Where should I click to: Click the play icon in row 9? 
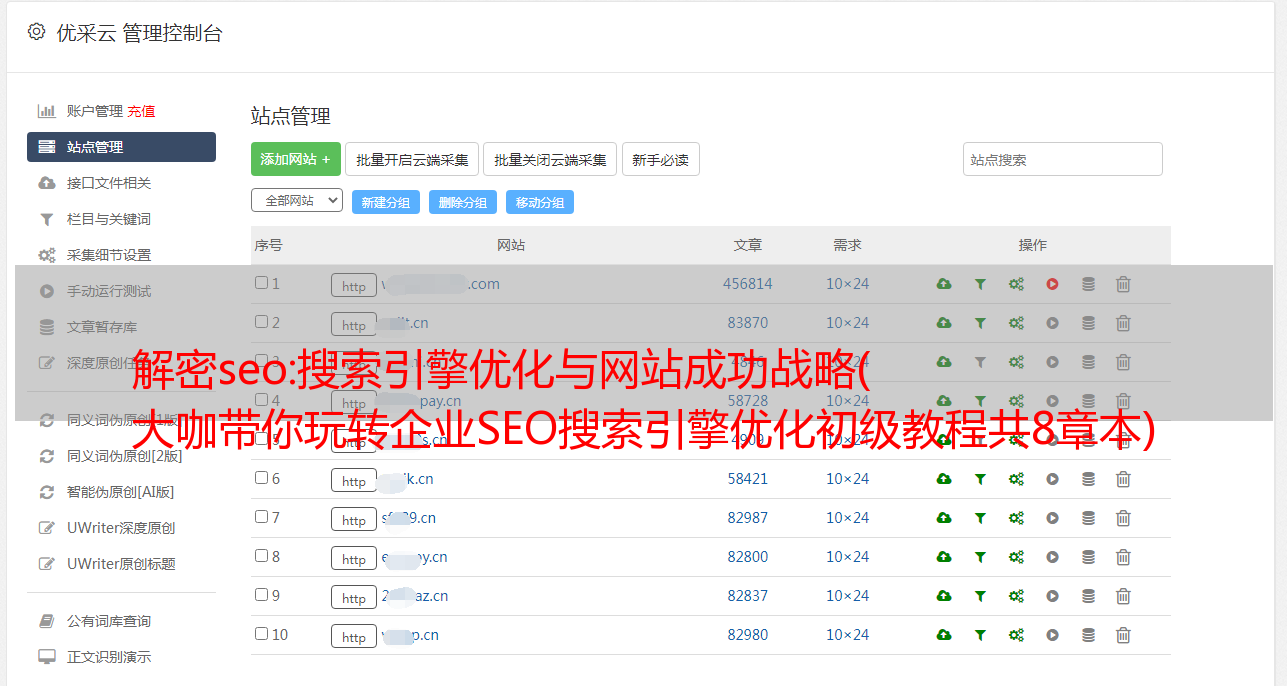1052,596
